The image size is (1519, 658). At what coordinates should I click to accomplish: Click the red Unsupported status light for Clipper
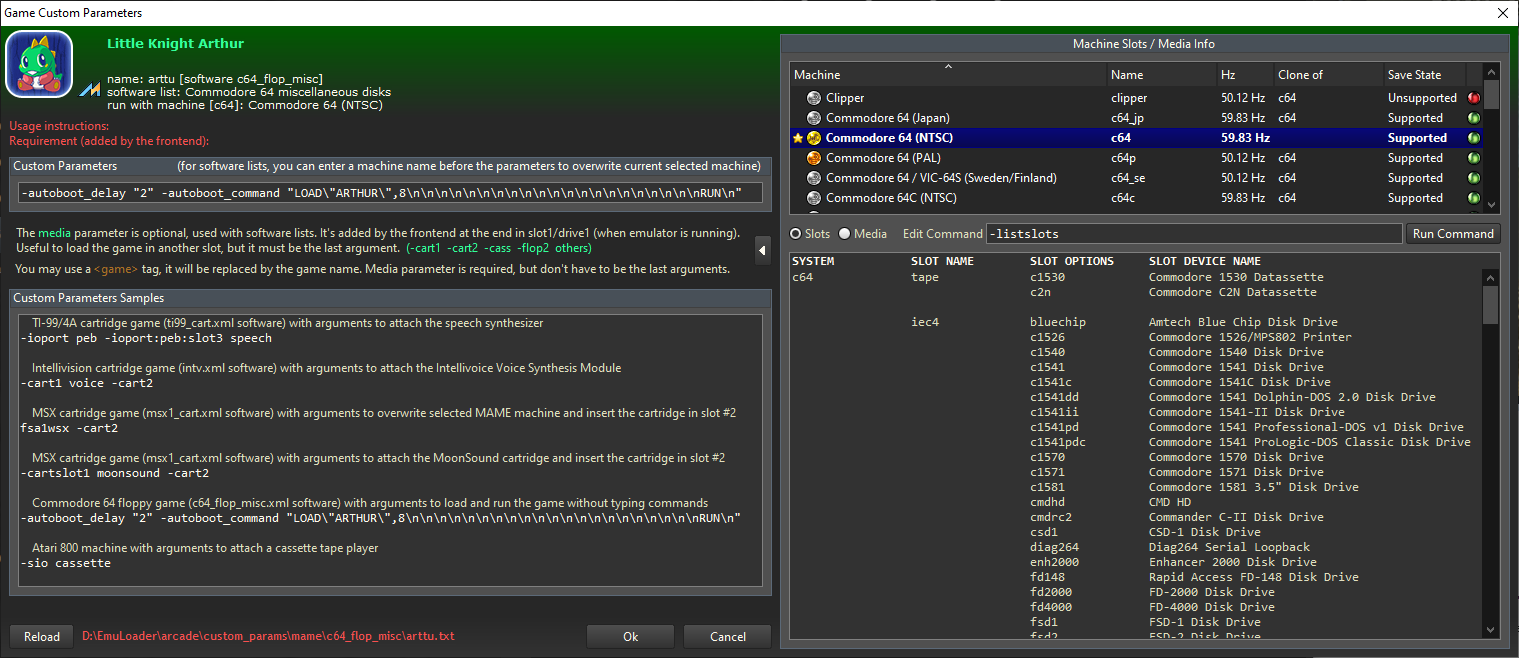(1474, 98)
